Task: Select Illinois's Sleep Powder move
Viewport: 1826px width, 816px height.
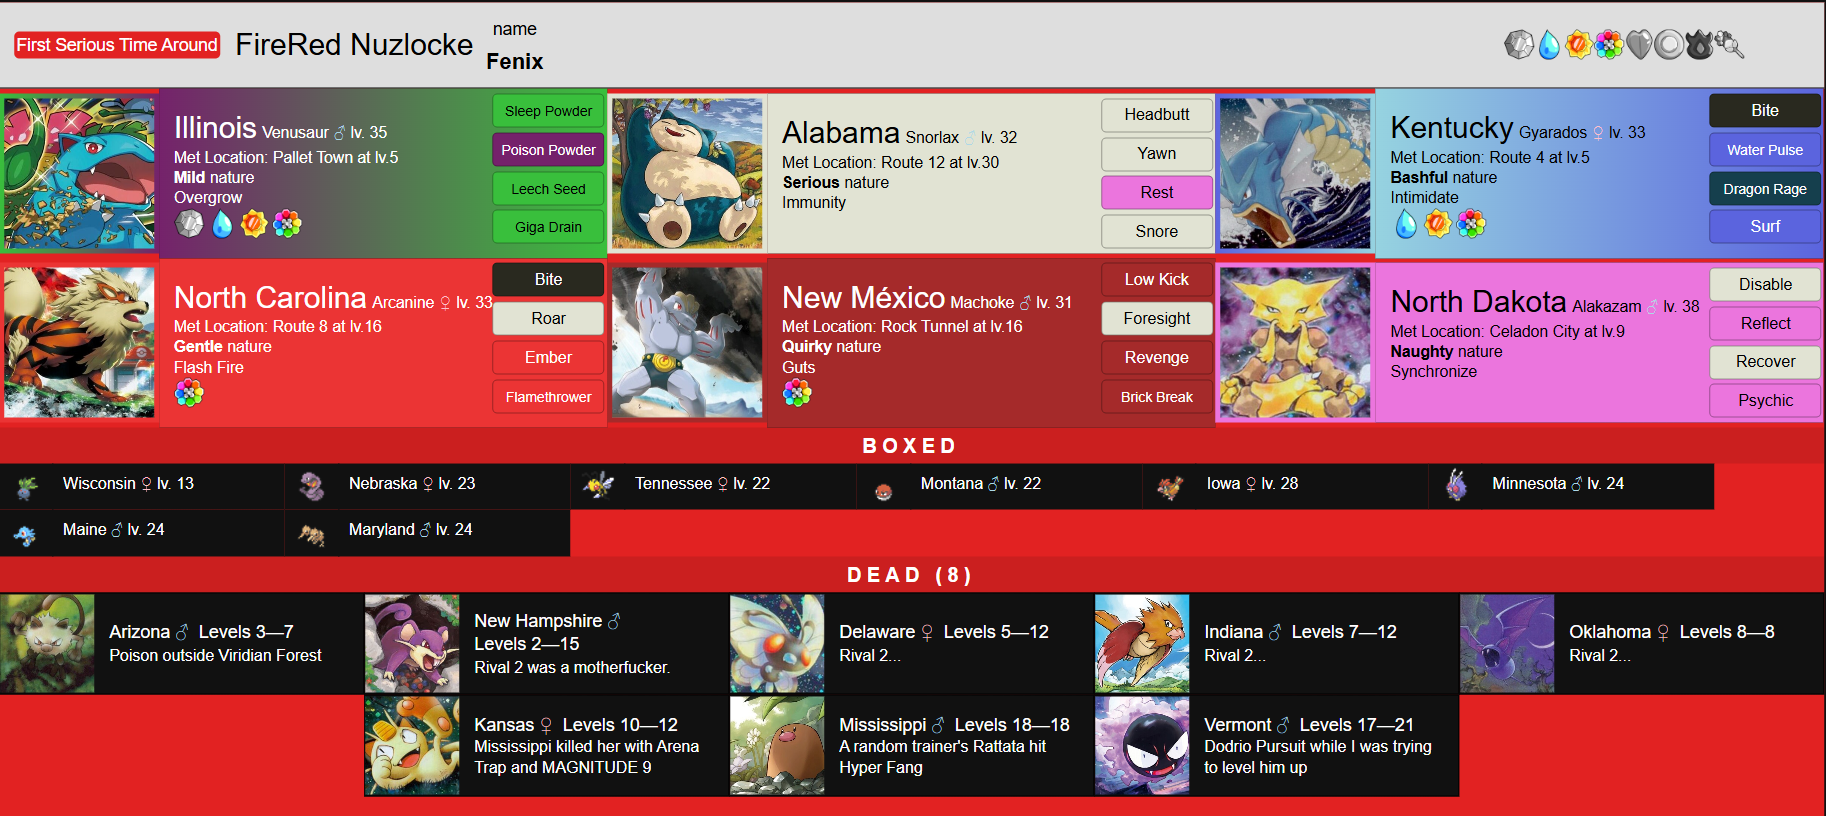Action: click(548, 111)
